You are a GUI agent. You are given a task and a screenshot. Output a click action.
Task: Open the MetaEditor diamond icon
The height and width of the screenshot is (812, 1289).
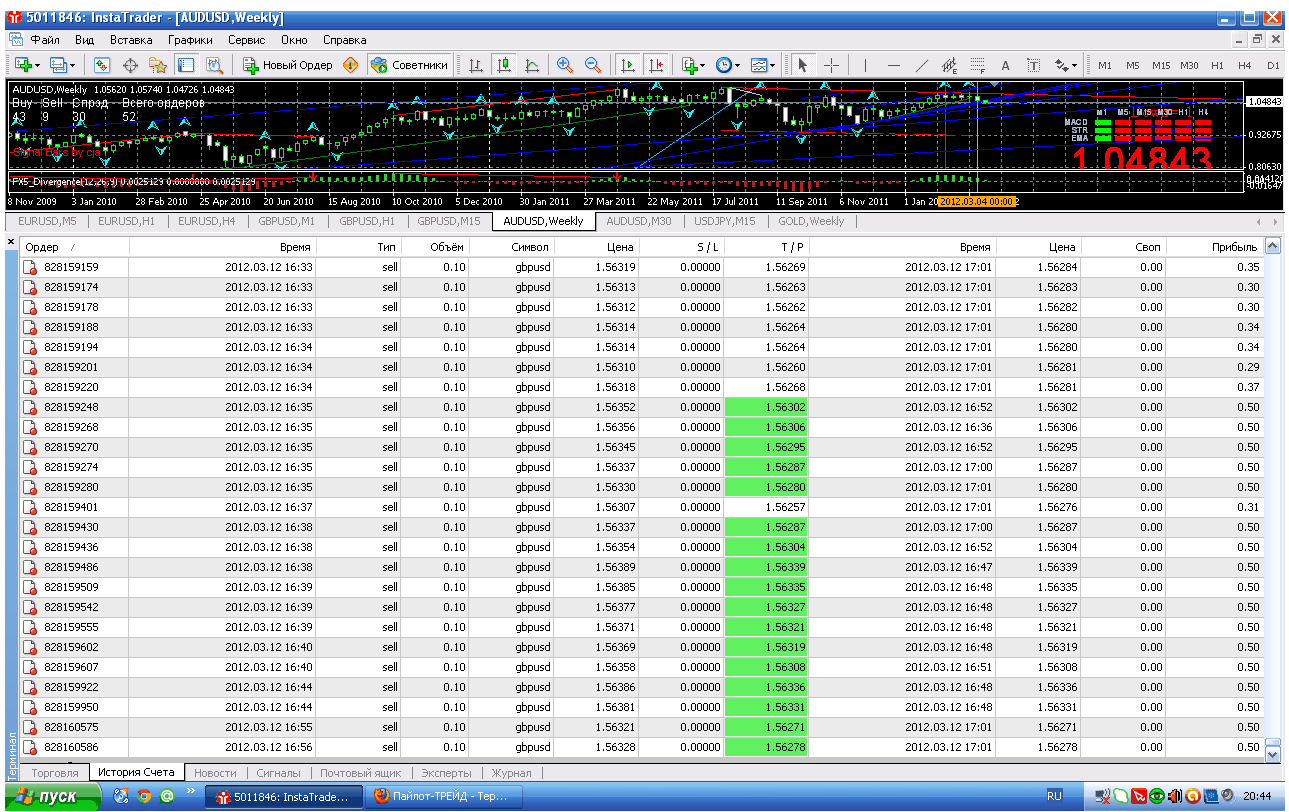[x=350, y=65]
